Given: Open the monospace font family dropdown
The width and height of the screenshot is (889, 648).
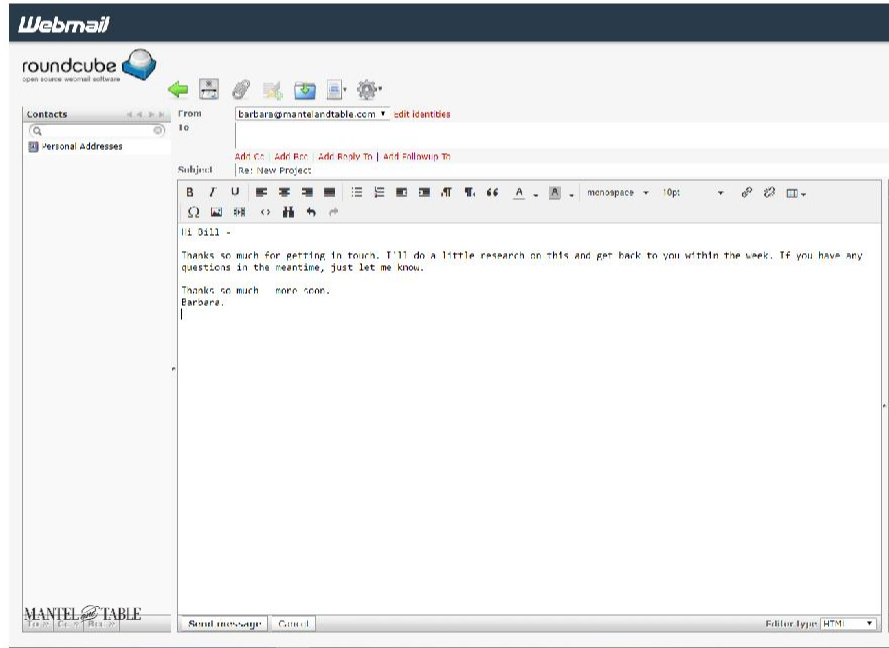Looking at the screenshot, I should point(617,193).
